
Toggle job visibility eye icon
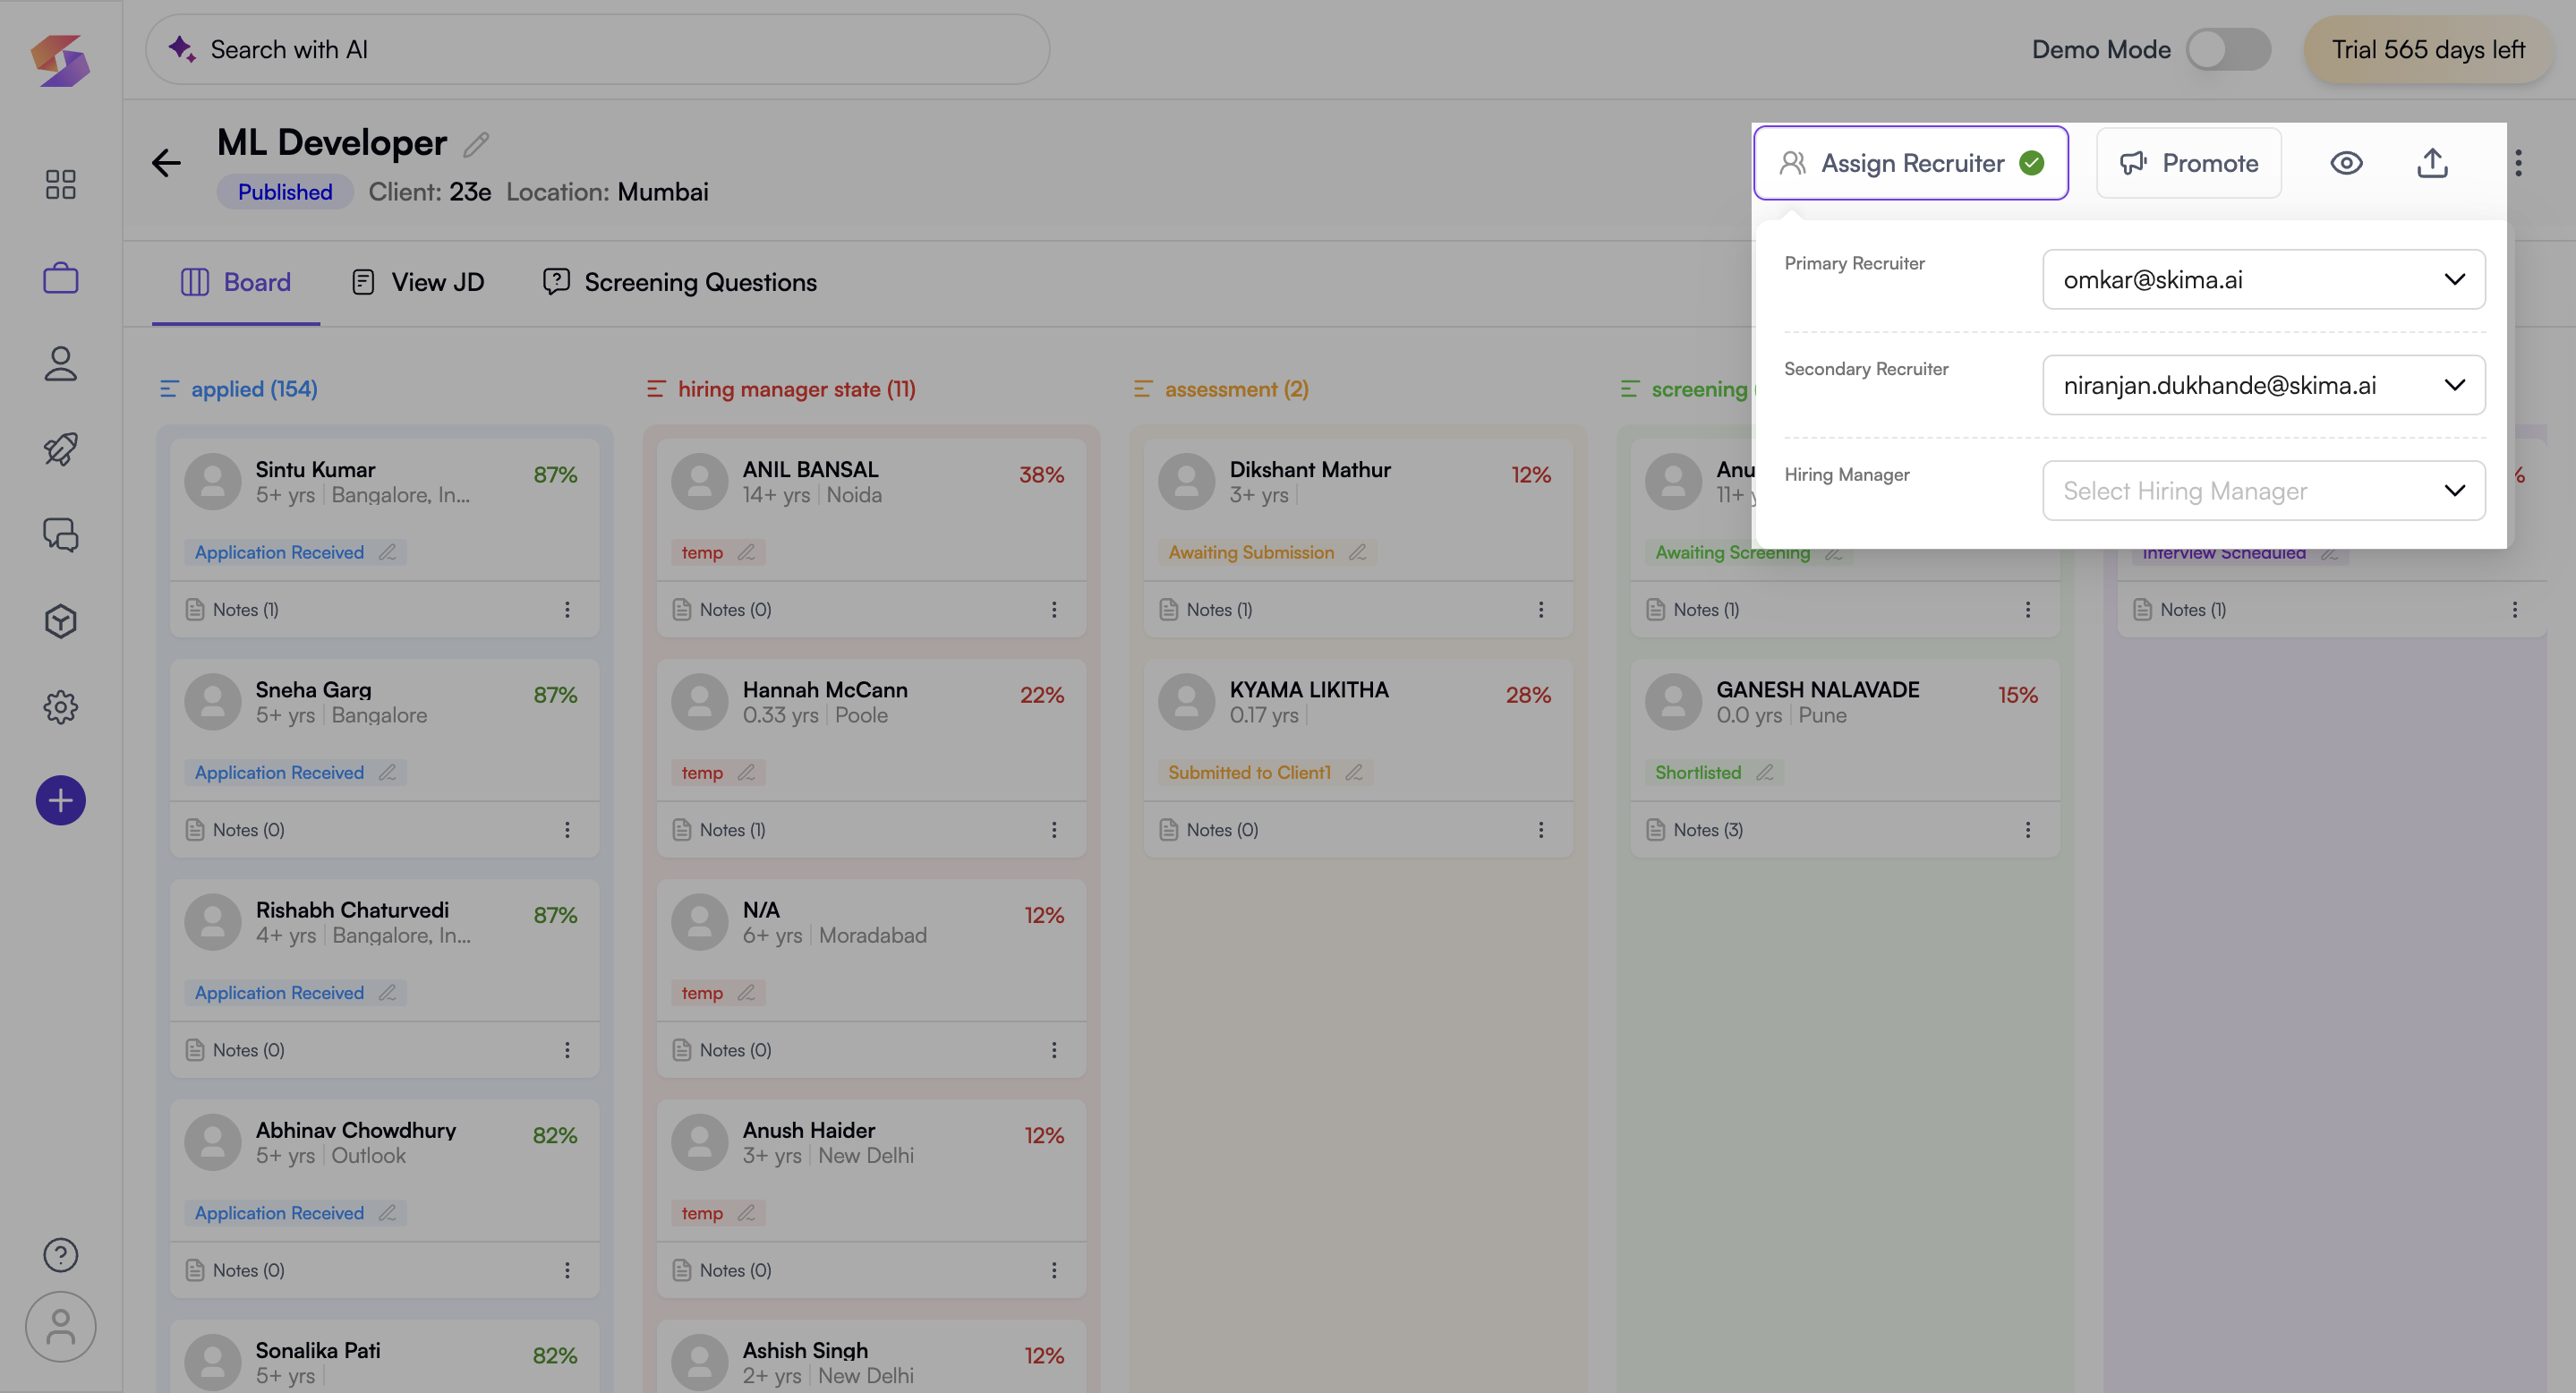(x=2346, y=163)
